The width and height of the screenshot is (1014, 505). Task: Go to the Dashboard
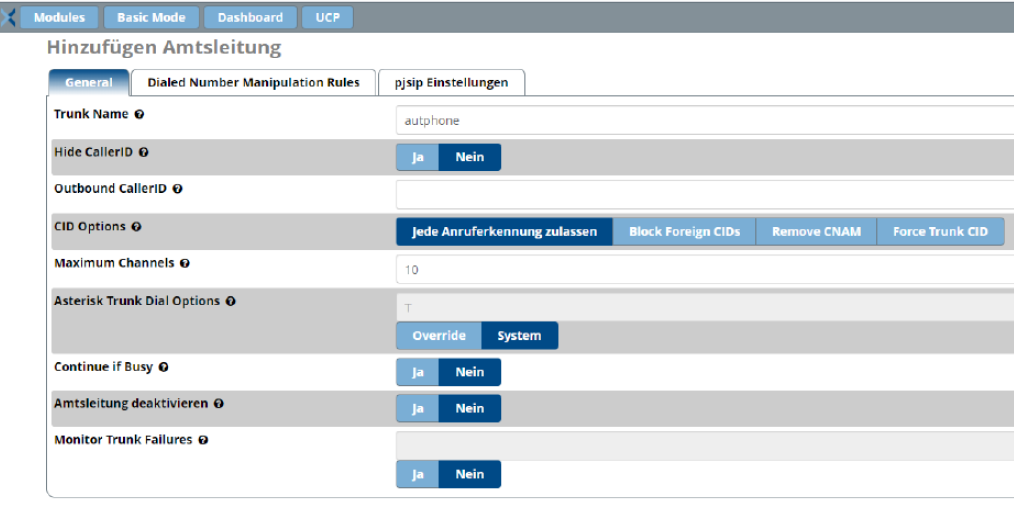click(x=250, y=17)
